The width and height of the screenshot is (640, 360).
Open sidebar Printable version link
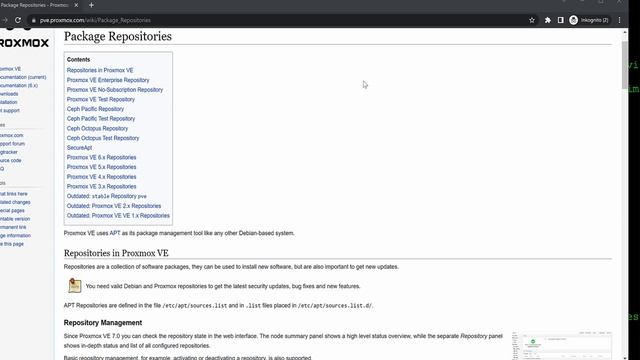click(15, 219)
